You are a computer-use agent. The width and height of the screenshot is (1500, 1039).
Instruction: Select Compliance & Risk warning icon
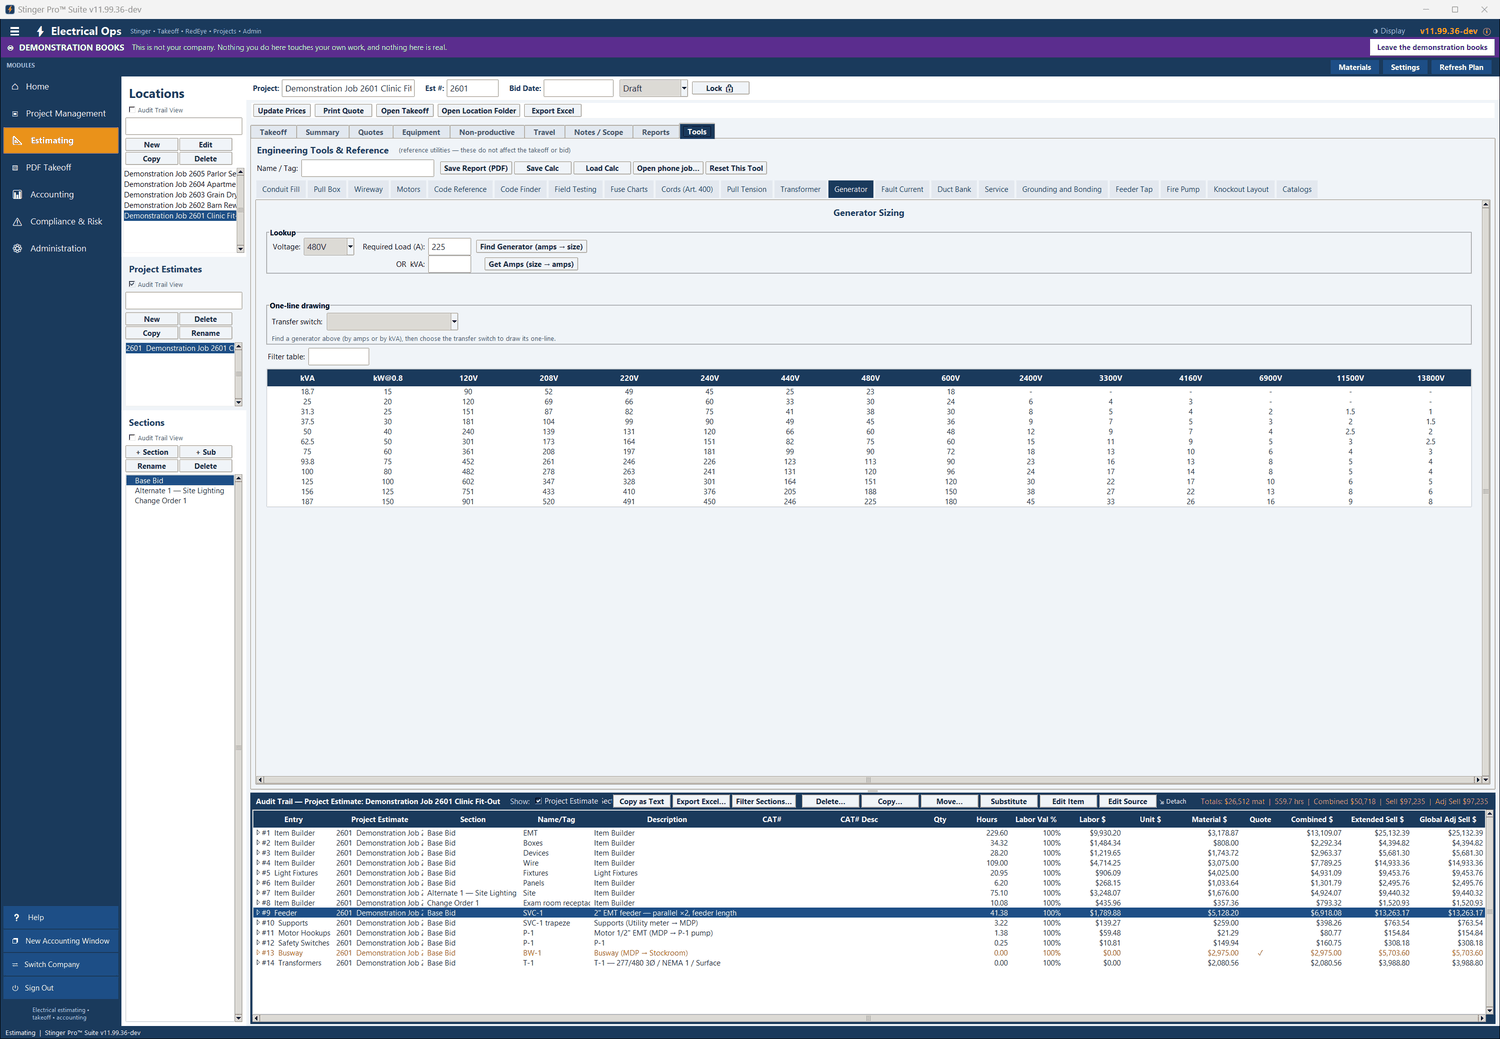coord(17,222)
